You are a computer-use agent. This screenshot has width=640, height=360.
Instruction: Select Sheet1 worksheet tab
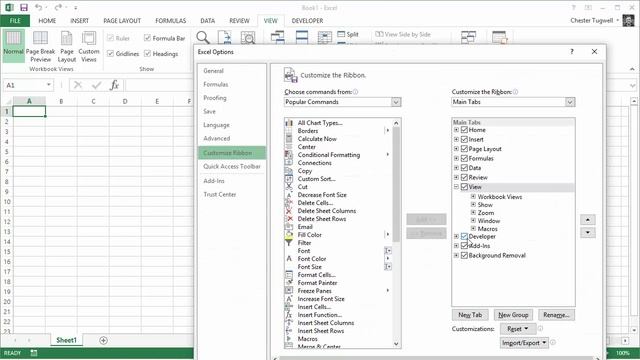pos(67,340)
